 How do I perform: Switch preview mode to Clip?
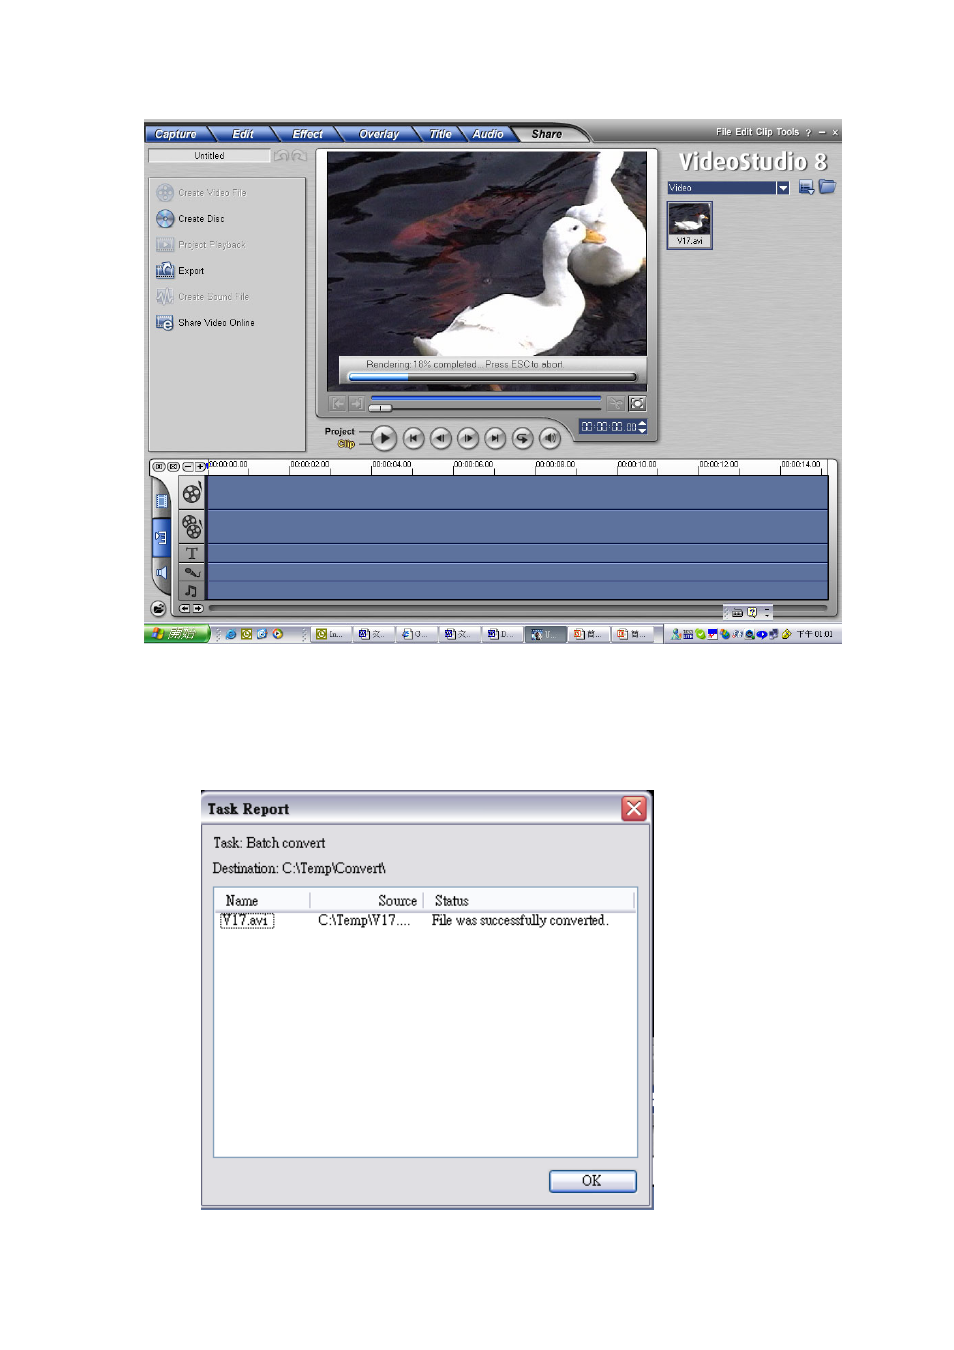coord(346,444)
